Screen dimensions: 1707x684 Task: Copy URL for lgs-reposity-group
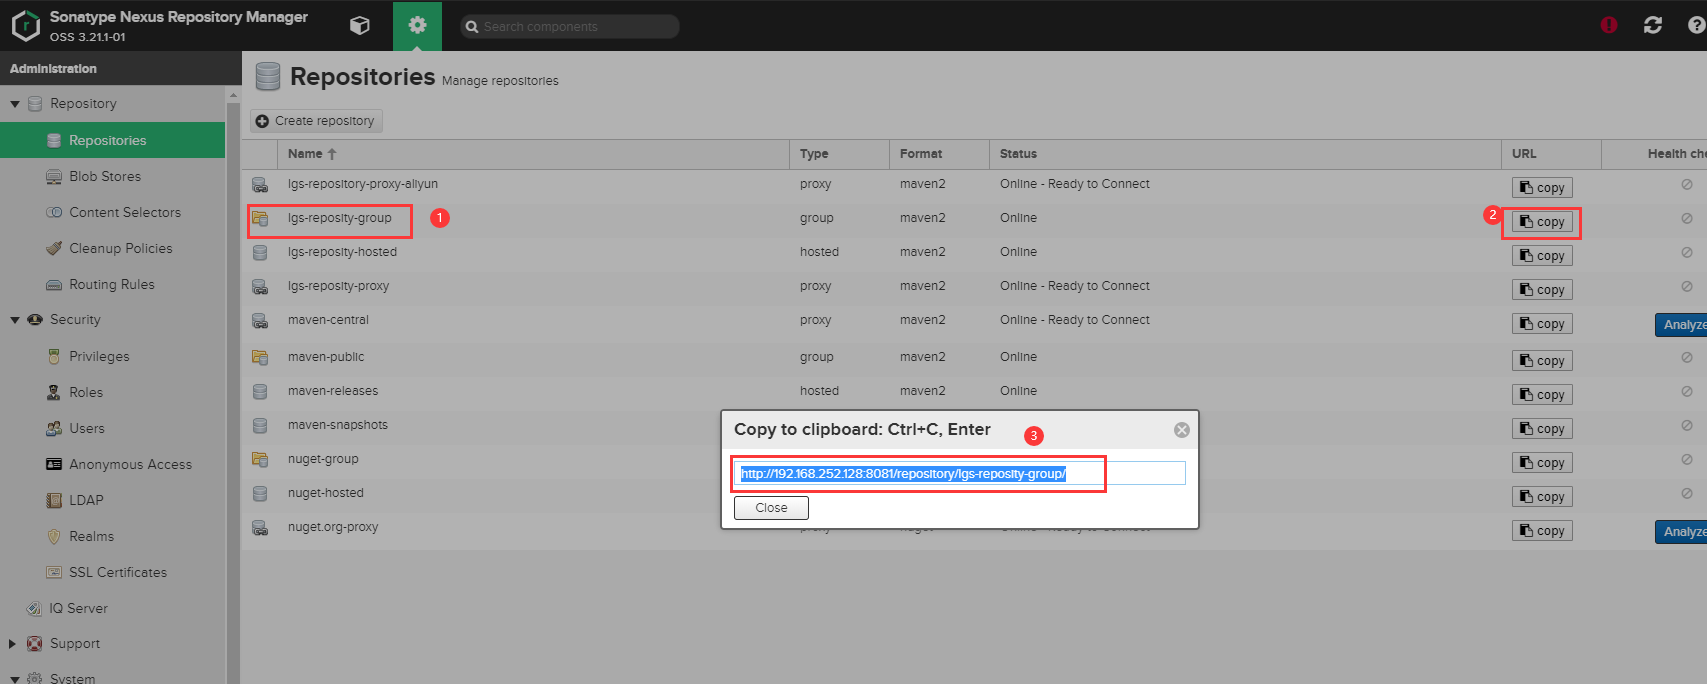[1542, 222]
